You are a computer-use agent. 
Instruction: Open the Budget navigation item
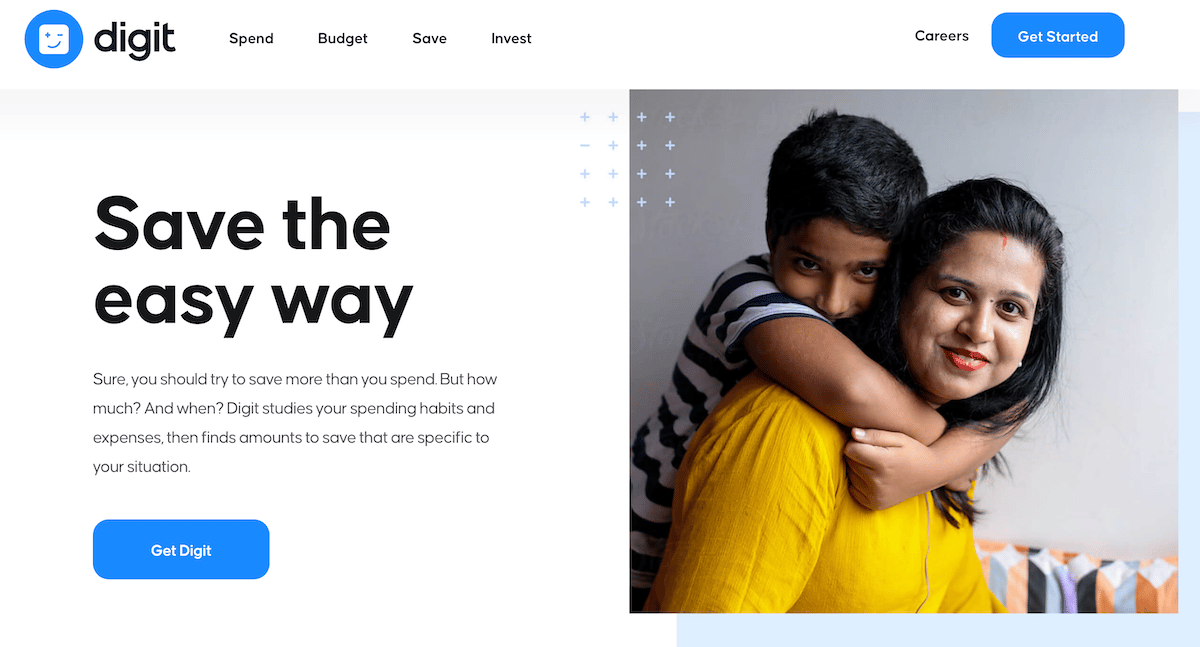(x=343, y=38)
